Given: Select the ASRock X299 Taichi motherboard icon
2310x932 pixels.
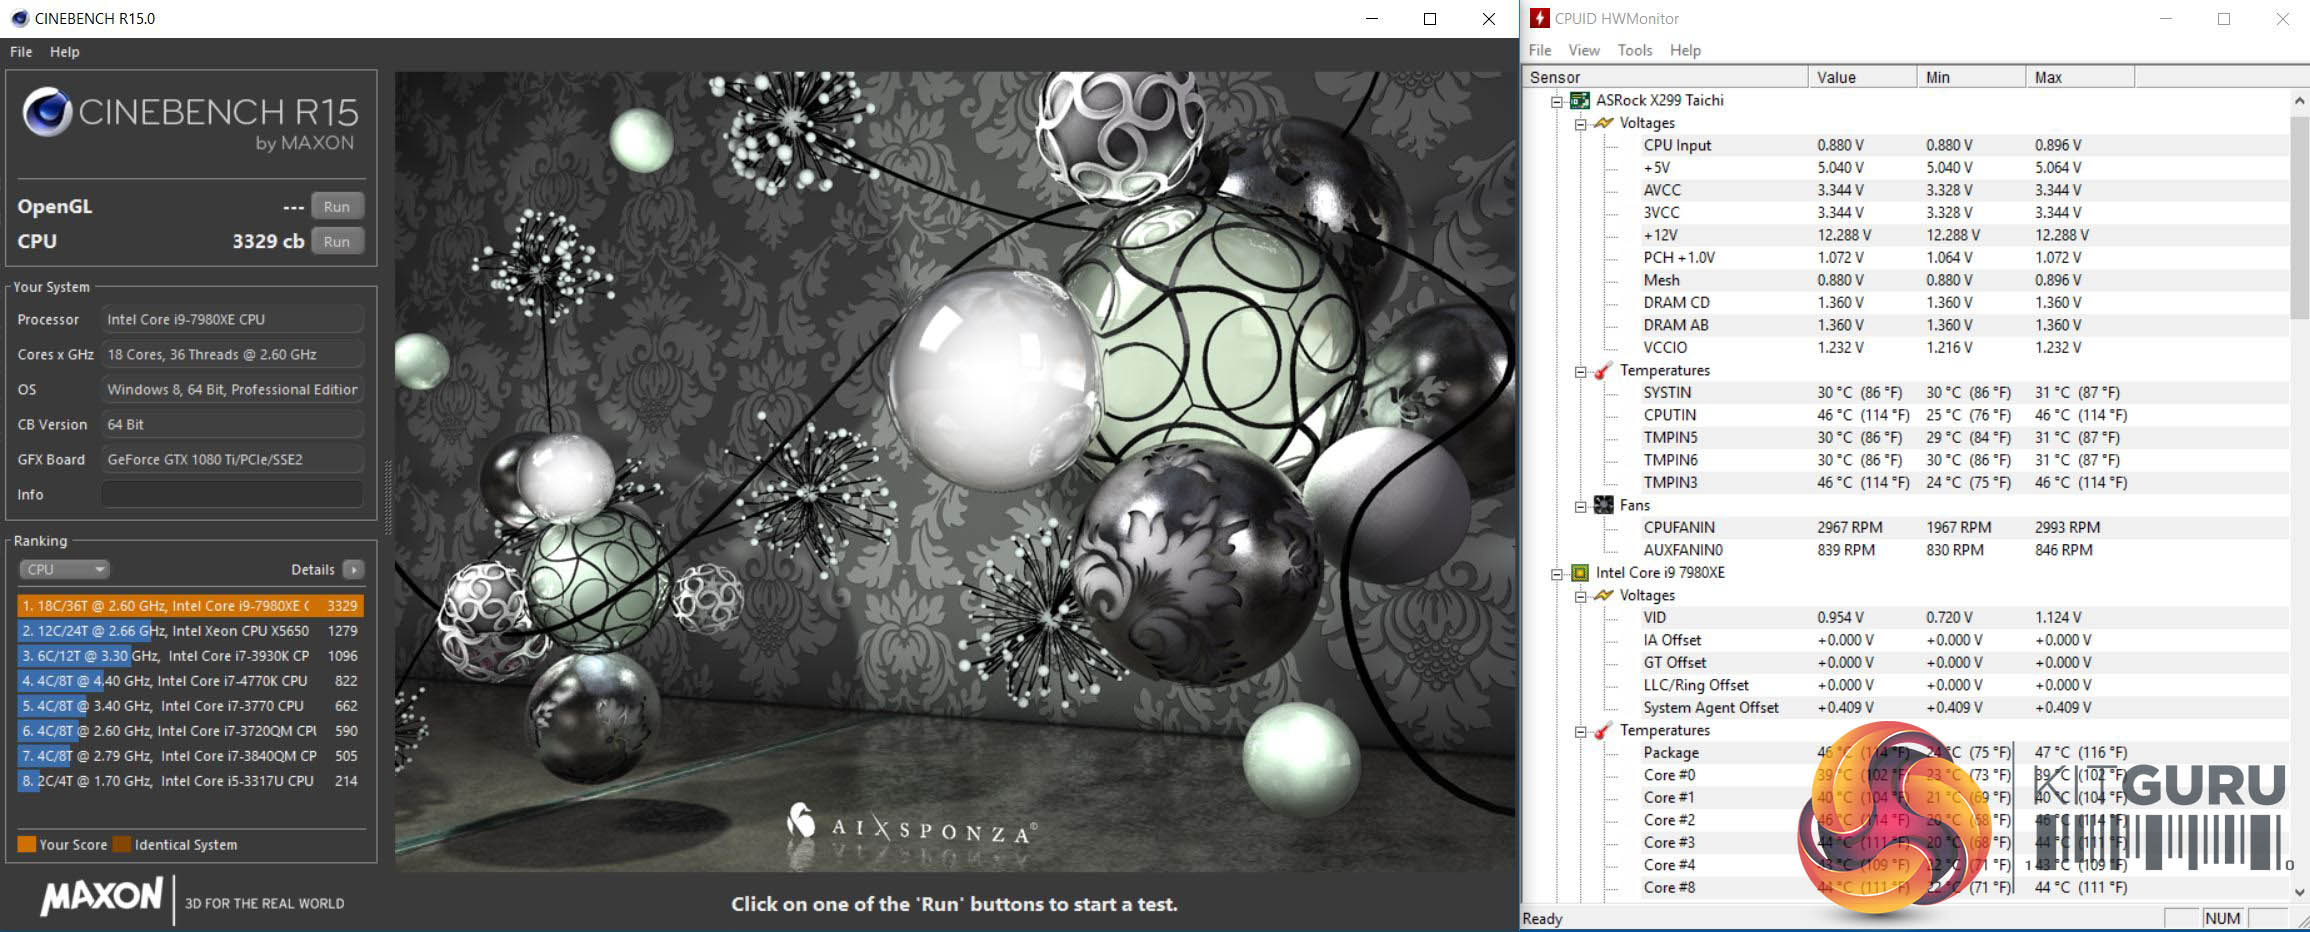Looking at the screenshot, I should pos(1580,100).
